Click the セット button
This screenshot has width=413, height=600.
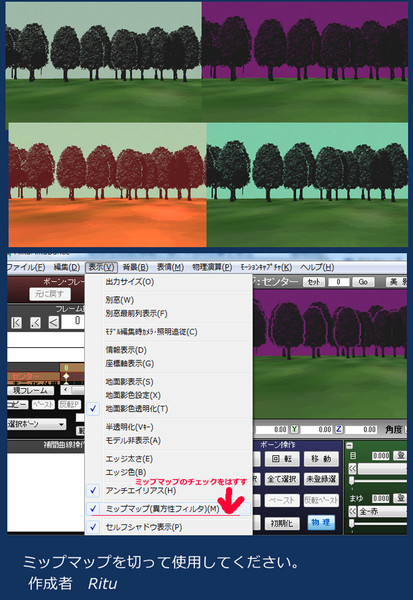click(x=313, y=282)
